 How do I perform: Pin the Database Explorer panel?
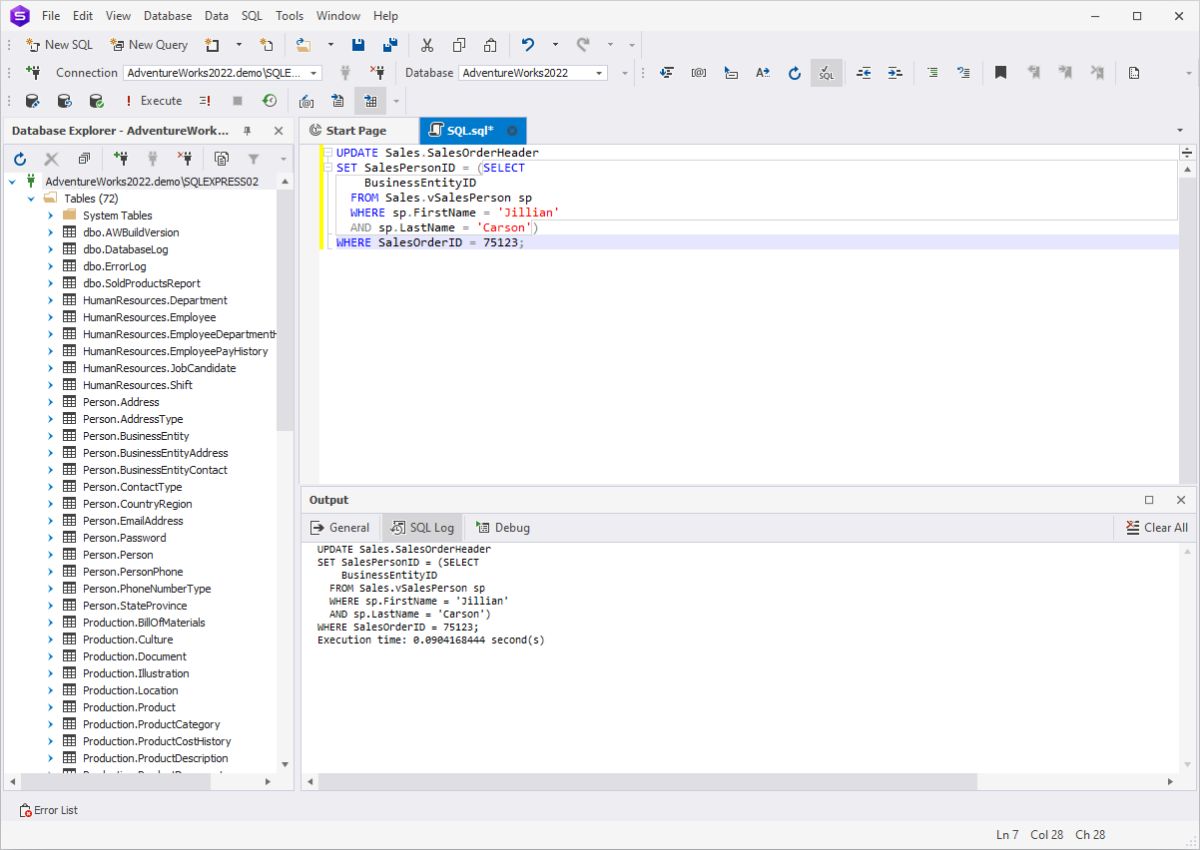(247, 131)
